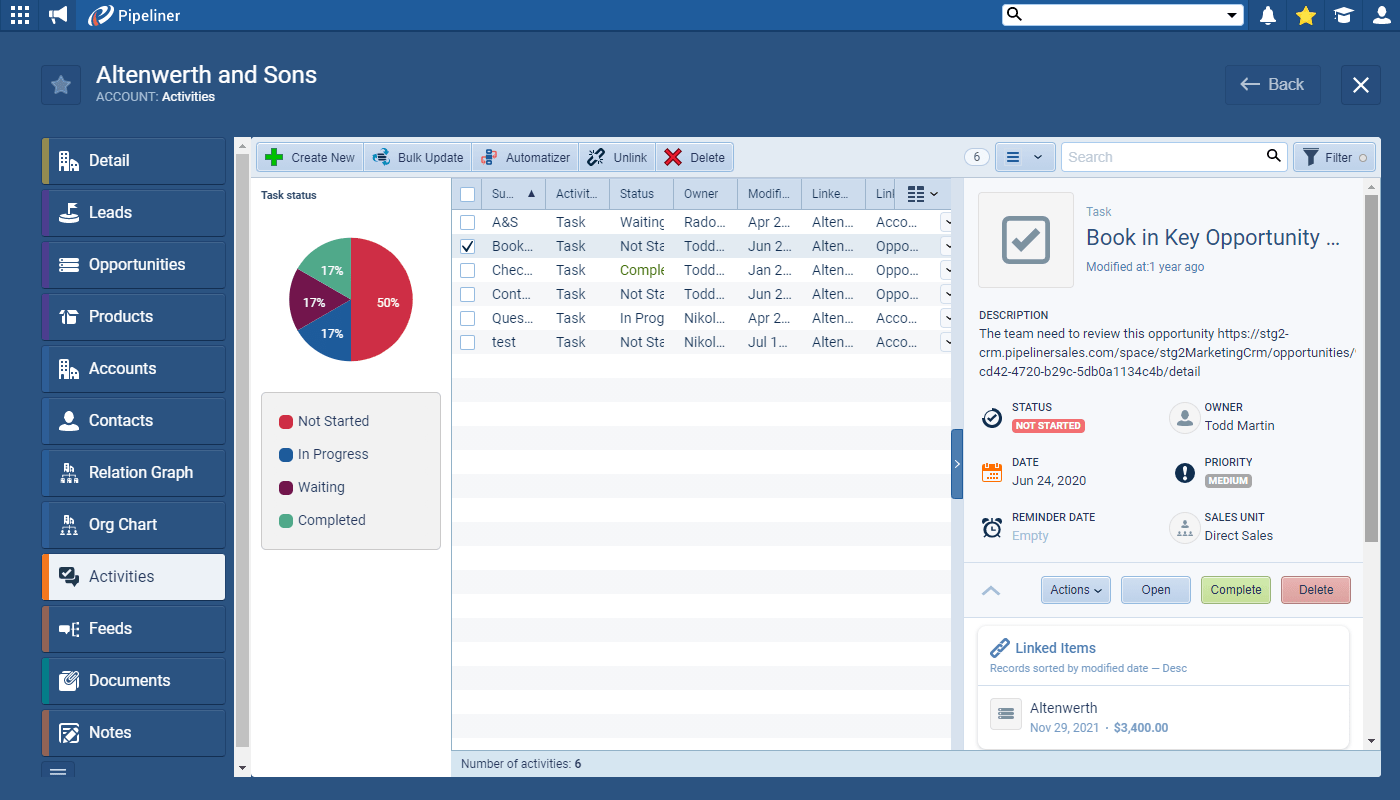Open the notifications bell icon
The image size is (1400, 800).
(1267, 15)
